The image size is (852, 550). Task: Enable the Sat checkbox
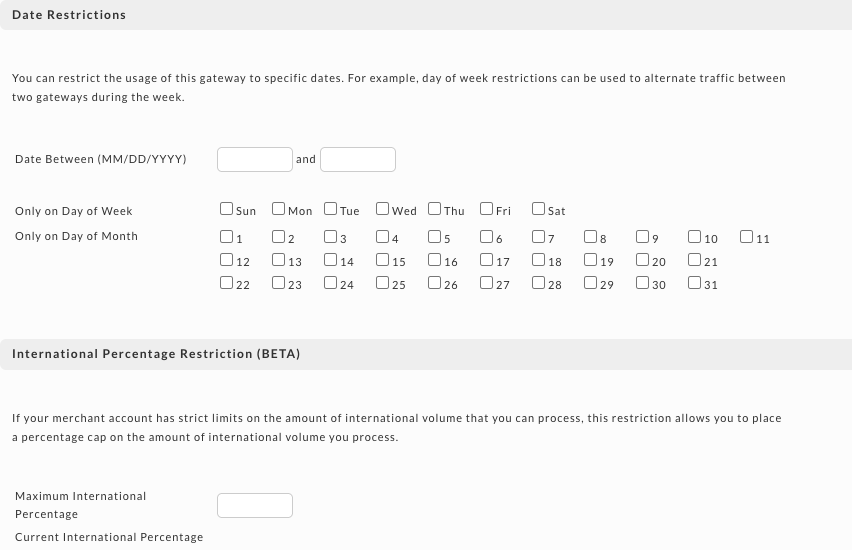pos(538,209)
